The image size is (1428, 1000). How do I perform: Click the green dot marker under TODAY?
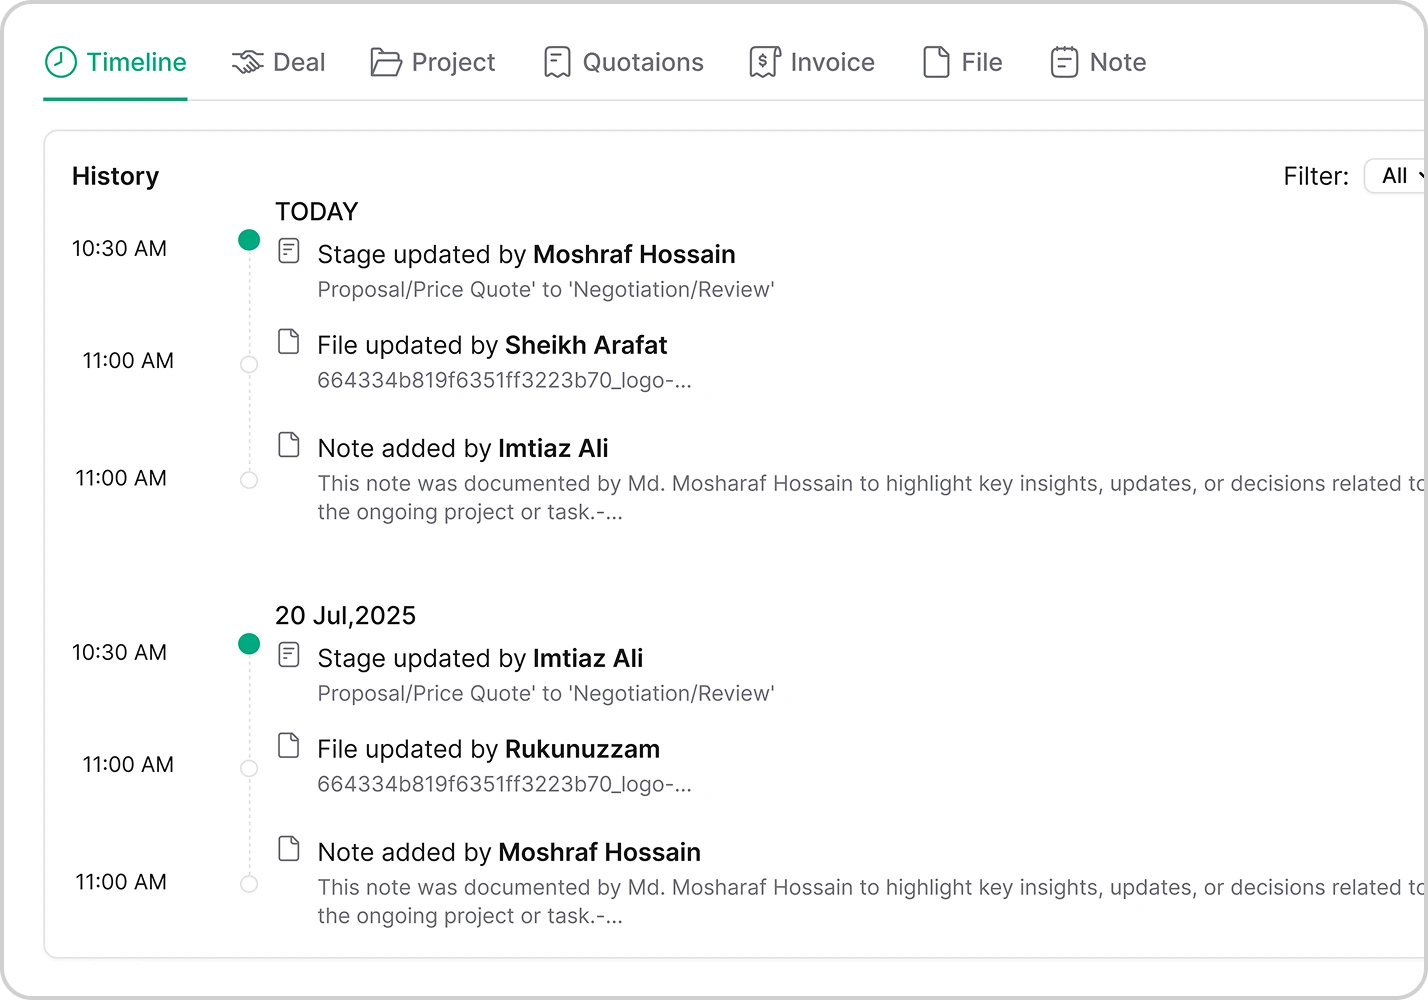pyautogui.click(x=249, y=240)
